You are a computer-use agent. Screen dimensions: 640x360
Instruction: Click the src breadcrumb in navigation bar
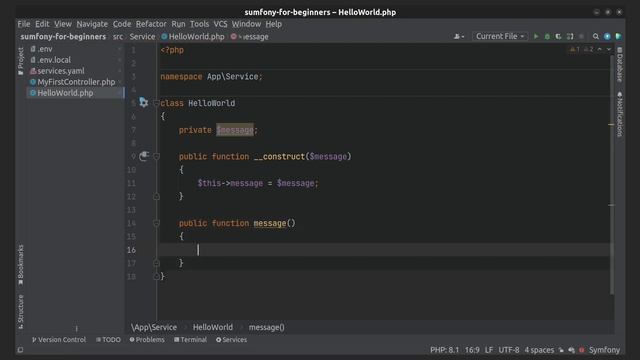pyautogui.click(x=118, y=37)
